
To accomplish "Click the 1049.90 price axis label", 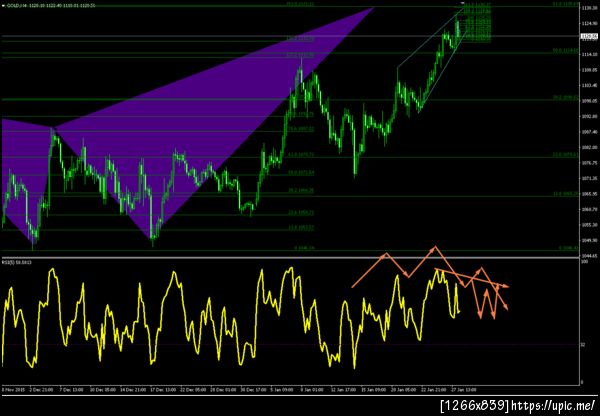I will click(589, 240).
